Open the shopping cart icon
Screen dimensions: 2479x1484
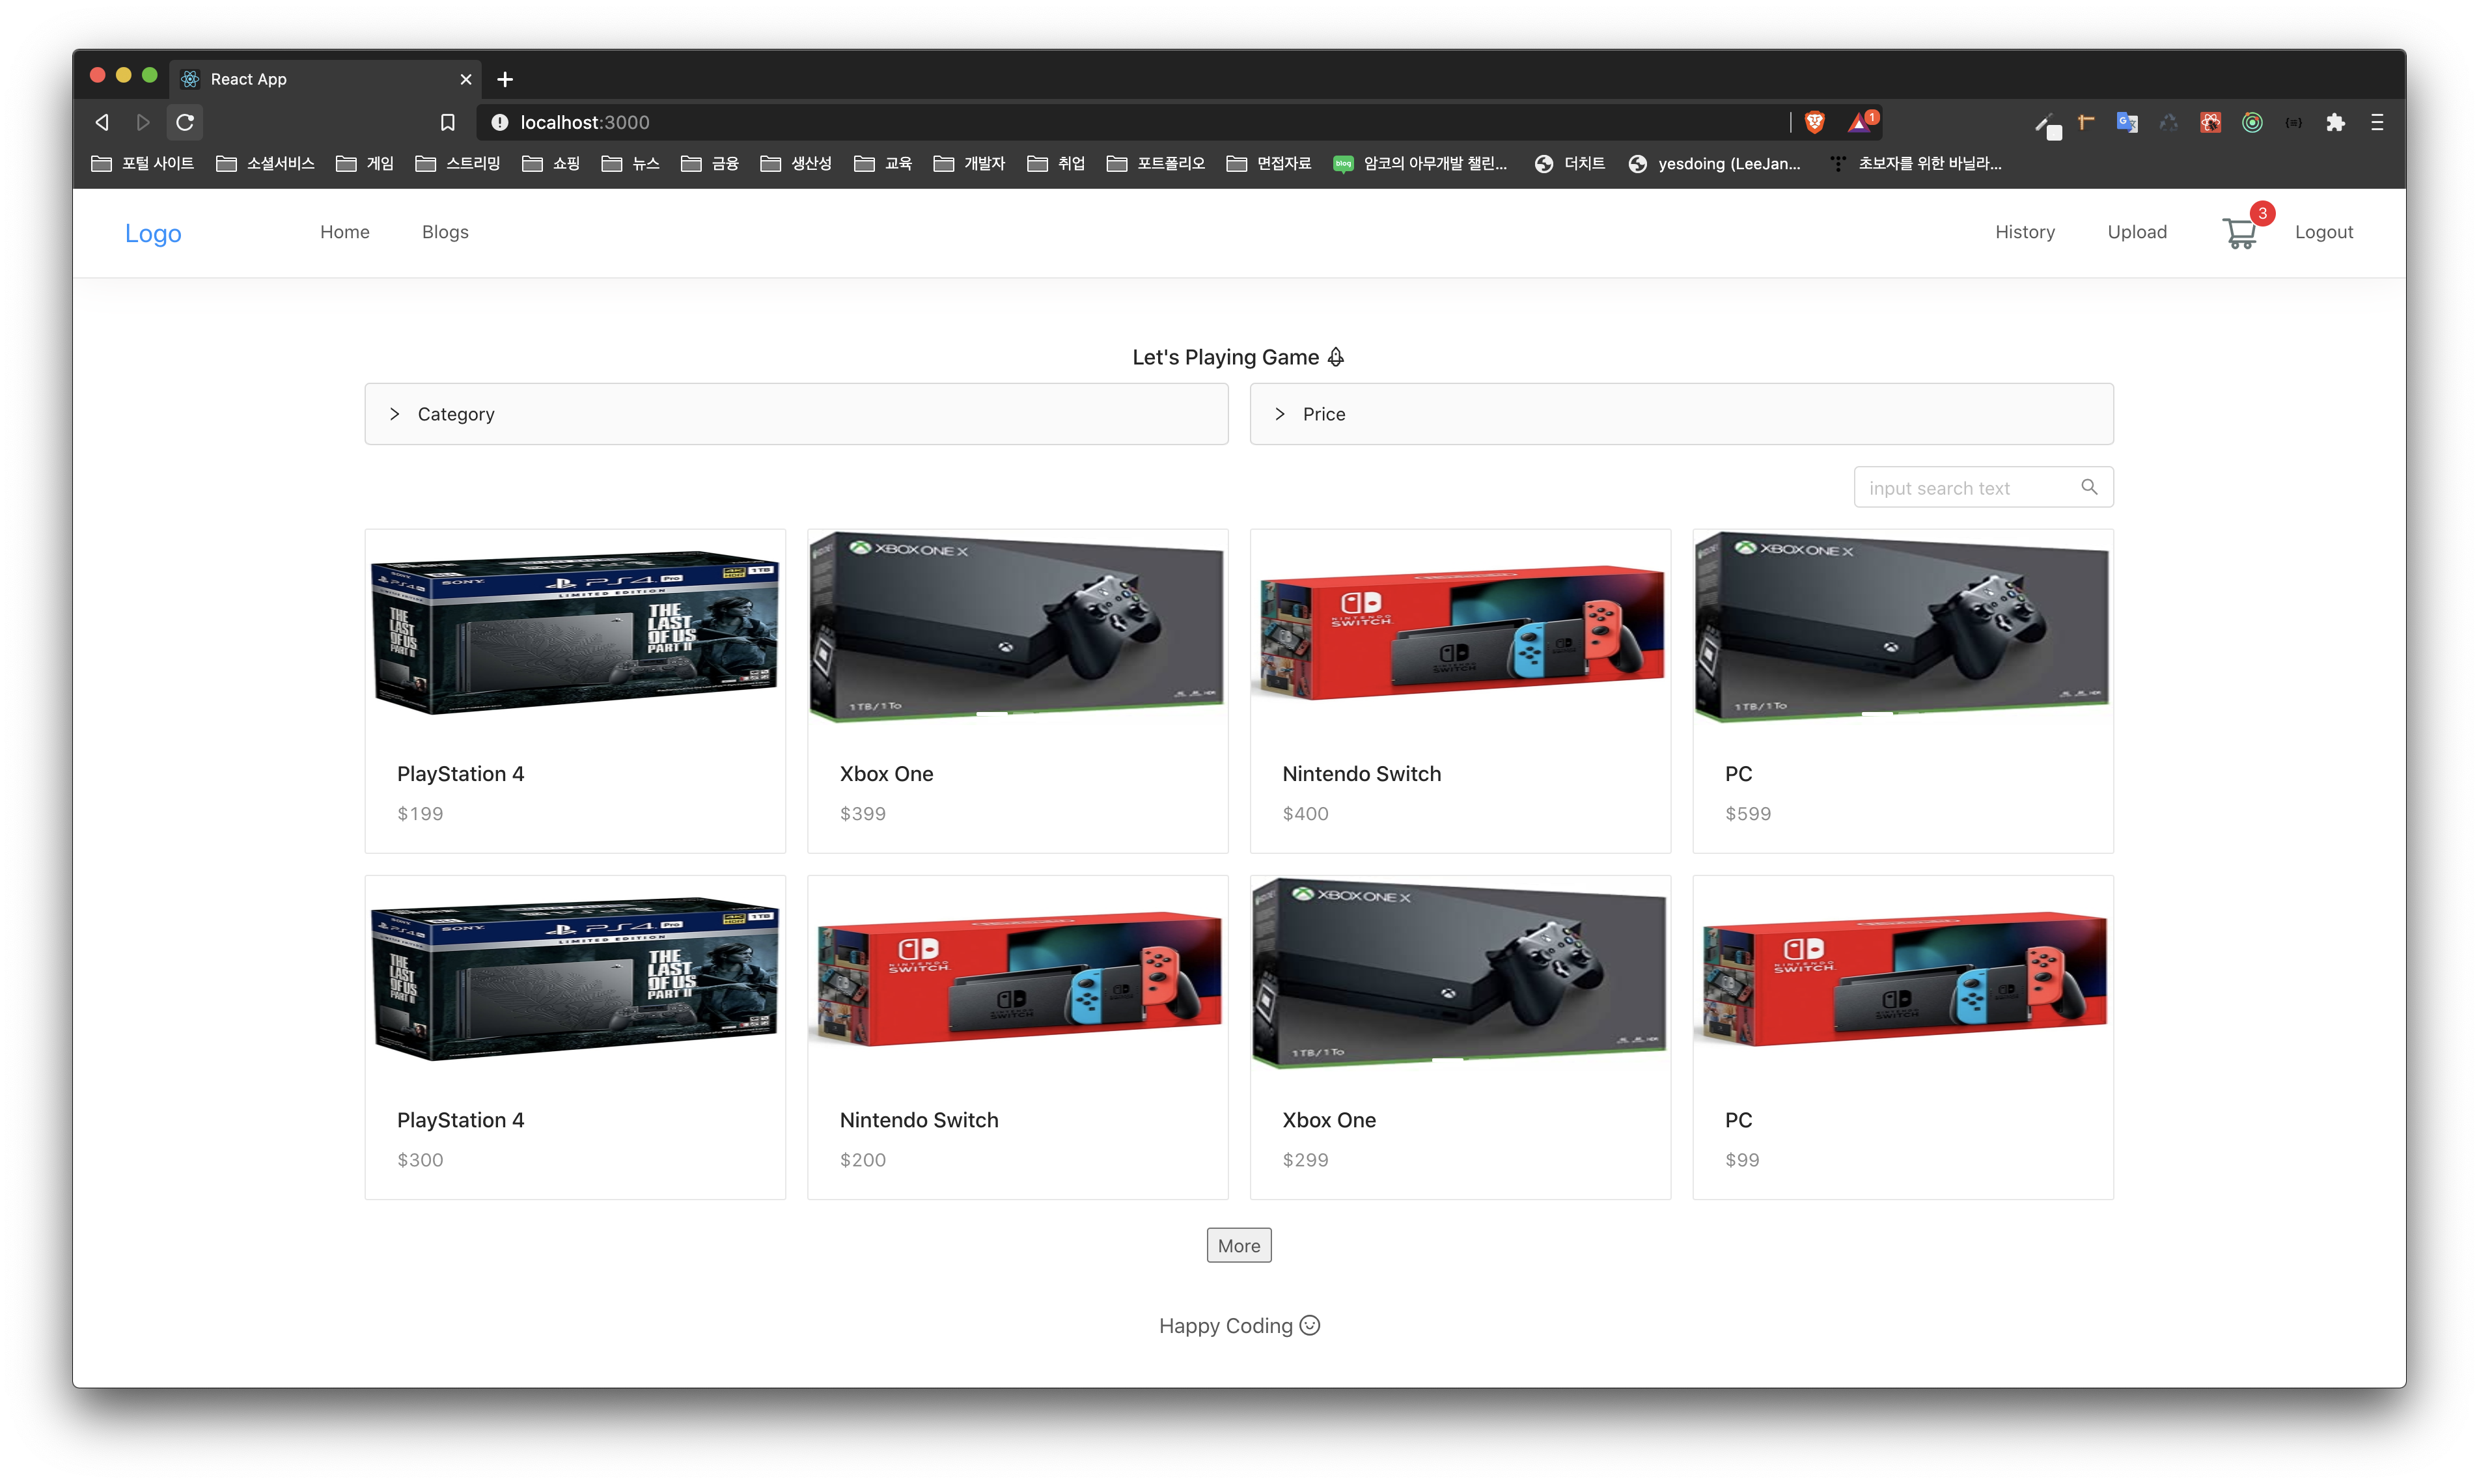coord(2239,233)
